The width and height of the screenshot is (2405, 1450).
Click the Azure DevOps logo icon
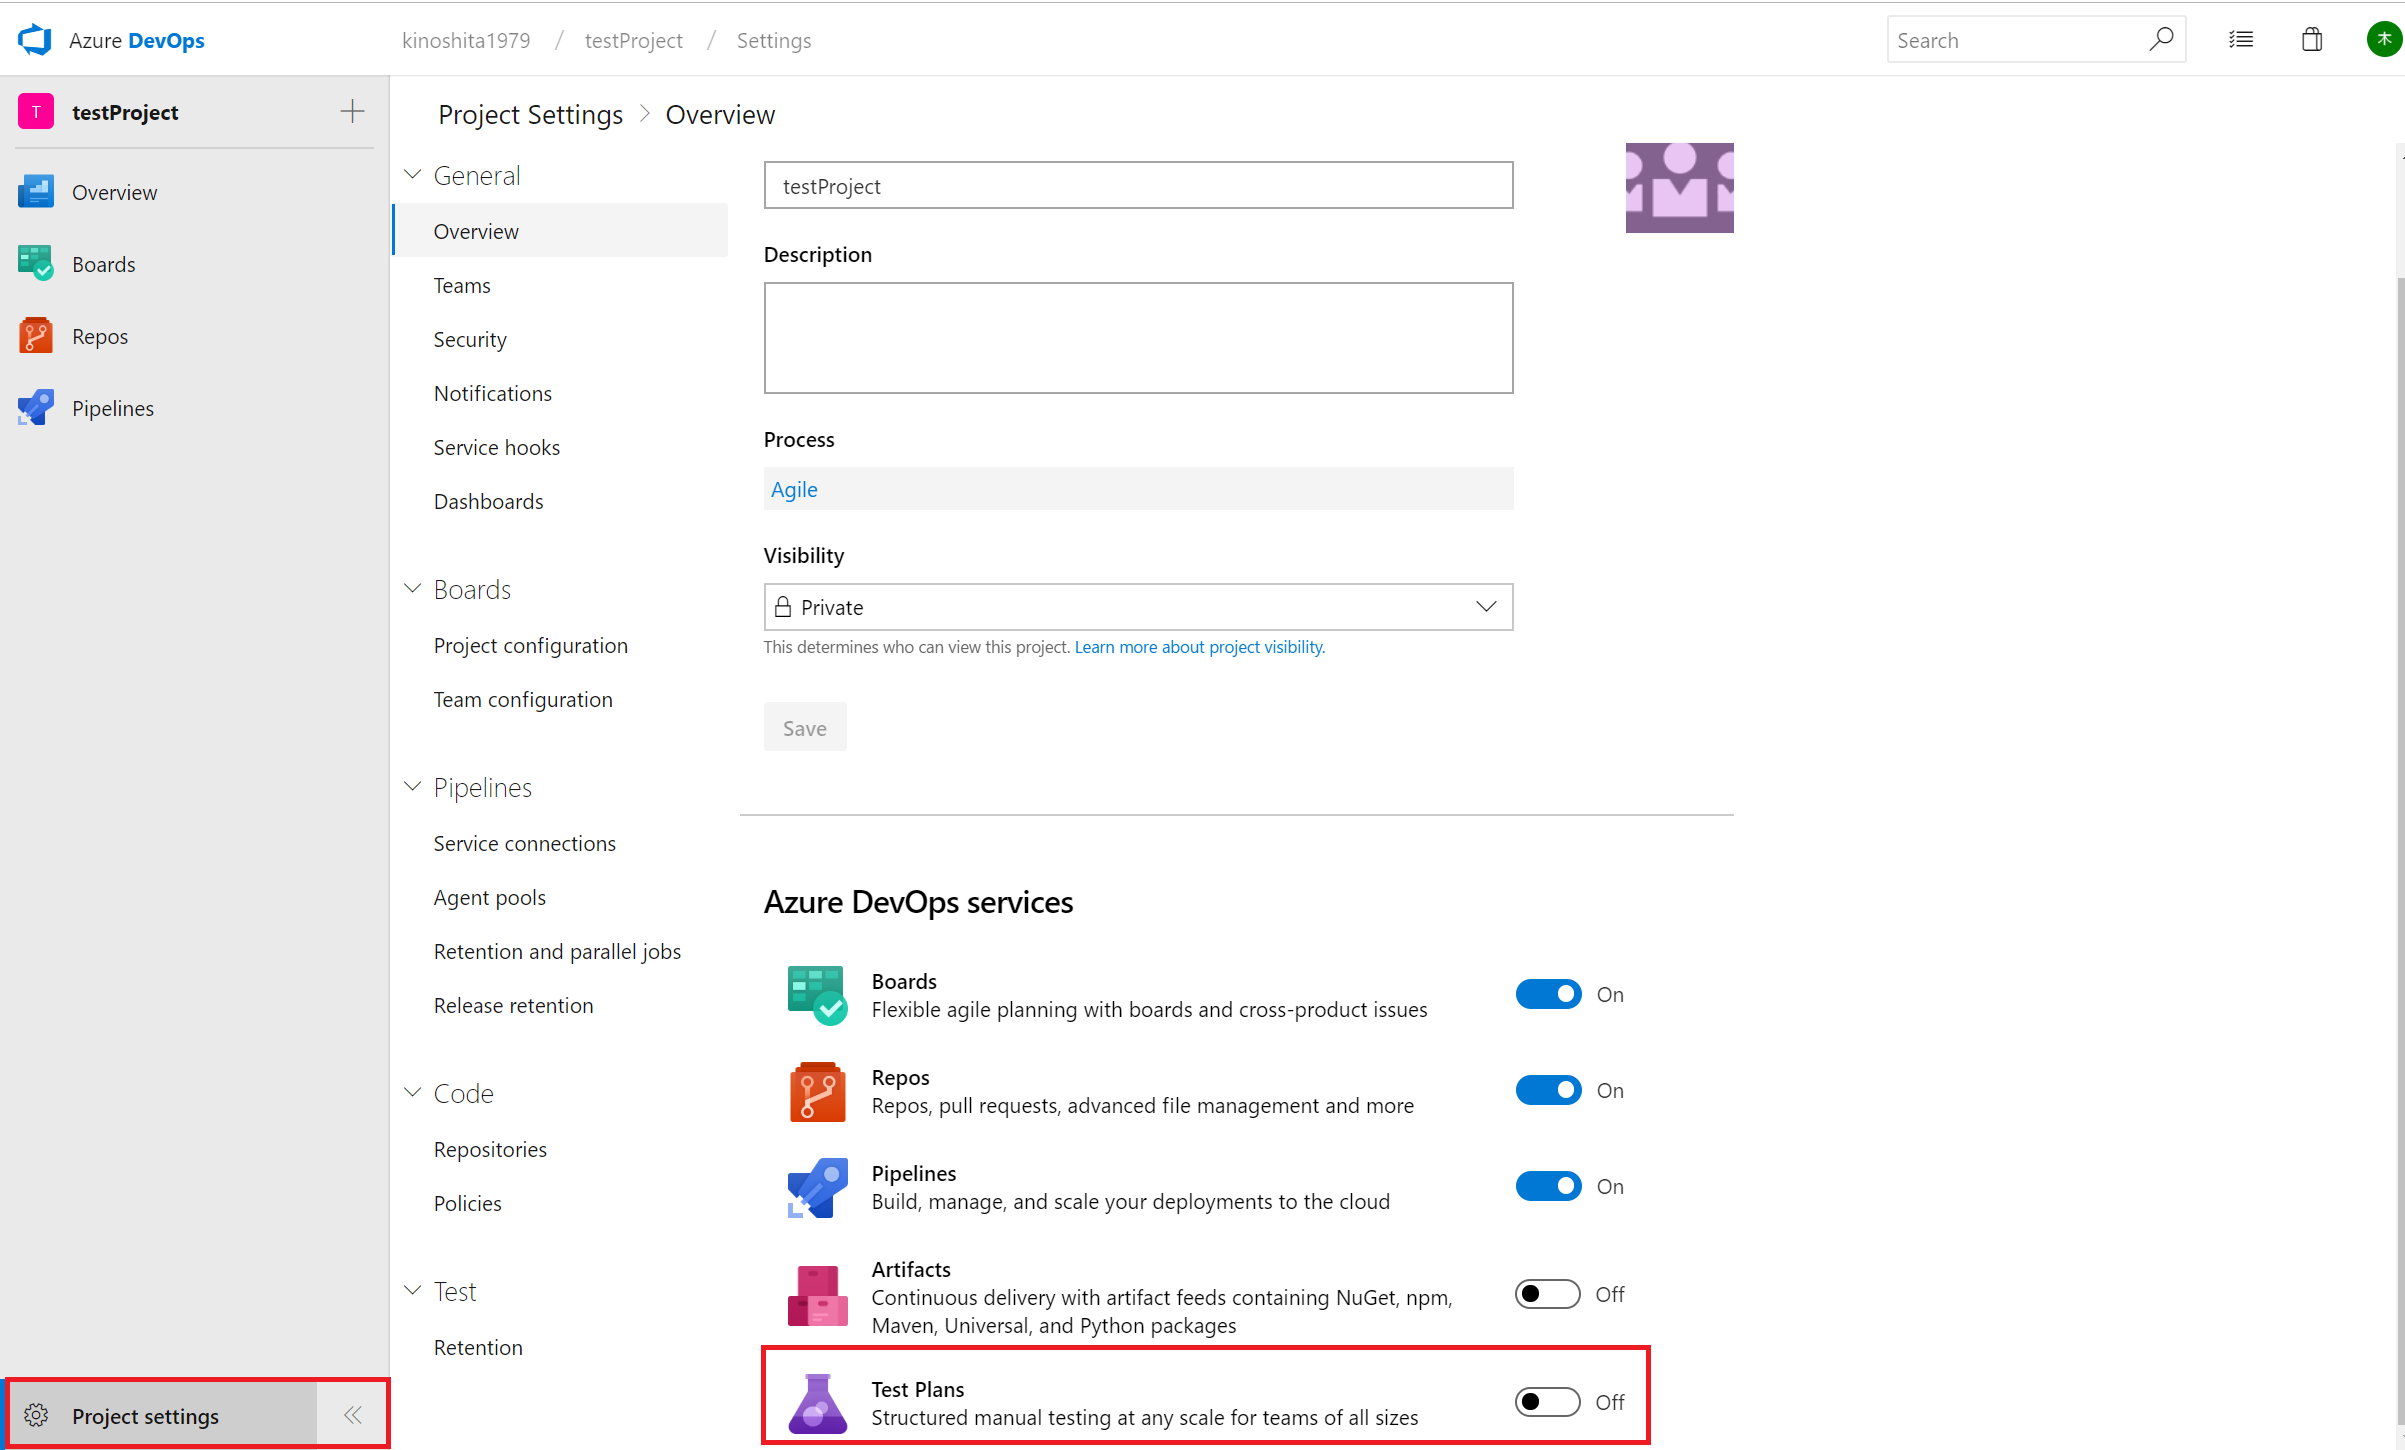coord(35,40)
